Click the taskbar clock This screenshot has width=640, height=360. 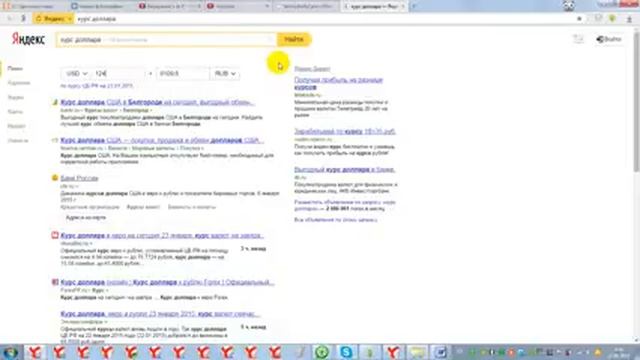click(618, 352)
